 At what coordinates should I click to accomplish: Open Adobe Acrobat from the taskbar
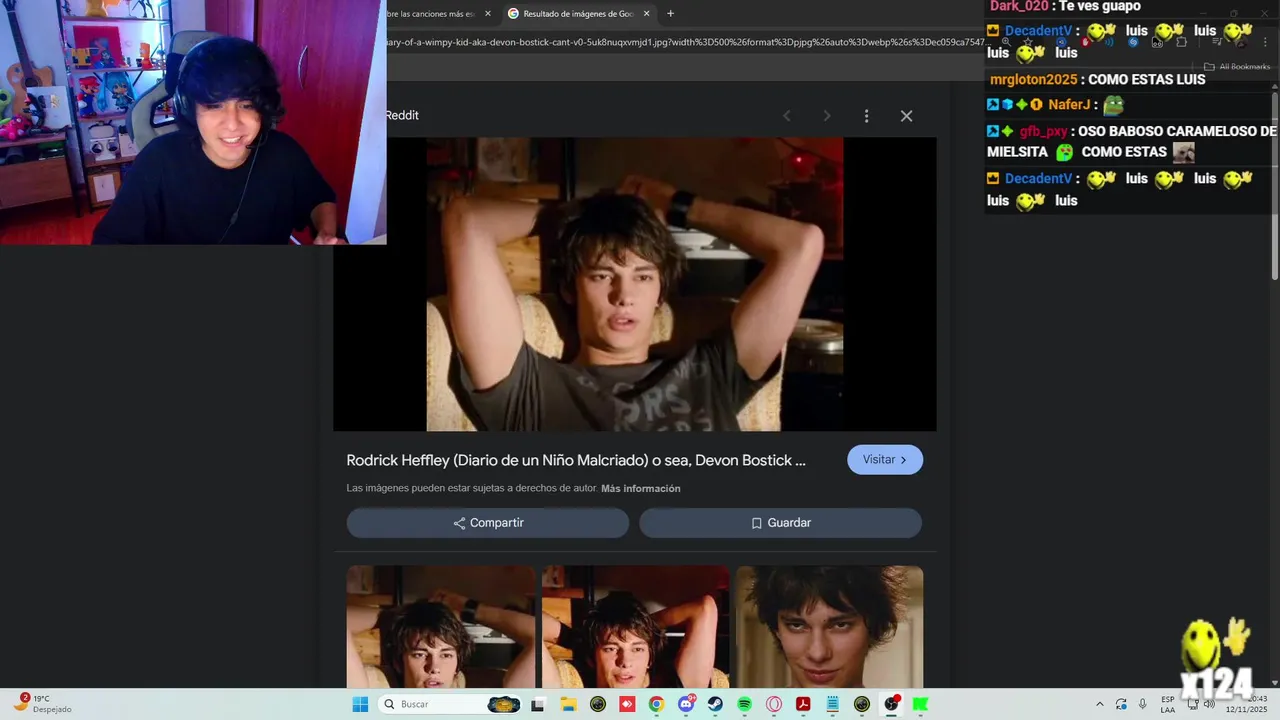tap(803, 704)
